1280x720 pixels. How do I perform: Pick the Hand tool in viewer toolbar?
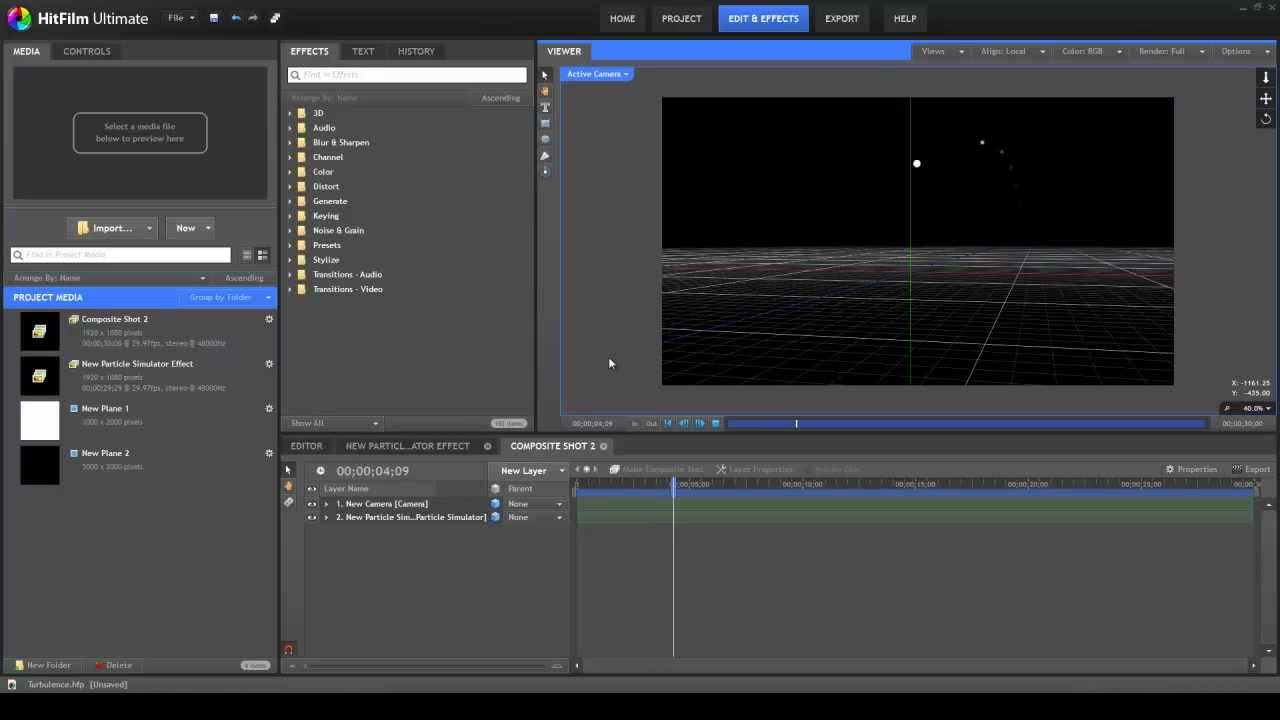545,91
